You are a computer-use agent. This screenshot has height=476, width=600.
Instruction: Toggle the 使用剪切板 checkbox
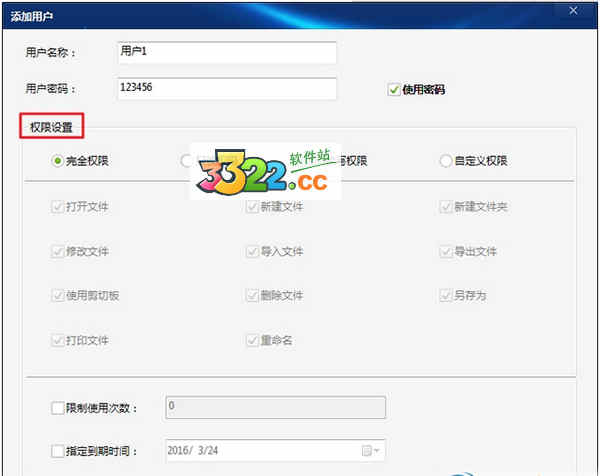tap(57, 295)
